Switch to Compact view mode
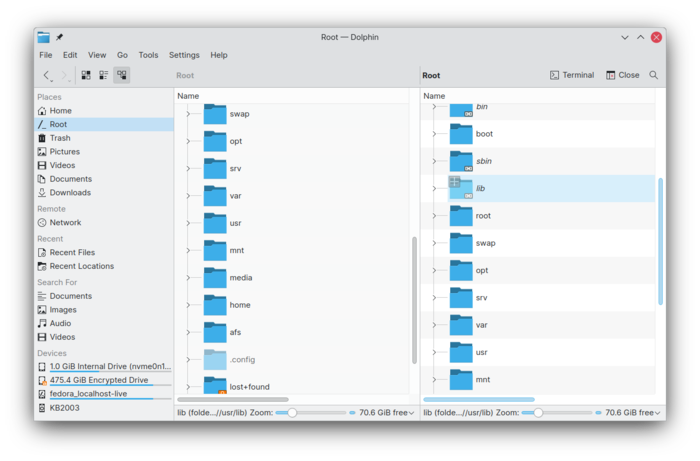The width and height of the screenshot is (700, 461). pos(104,75)
